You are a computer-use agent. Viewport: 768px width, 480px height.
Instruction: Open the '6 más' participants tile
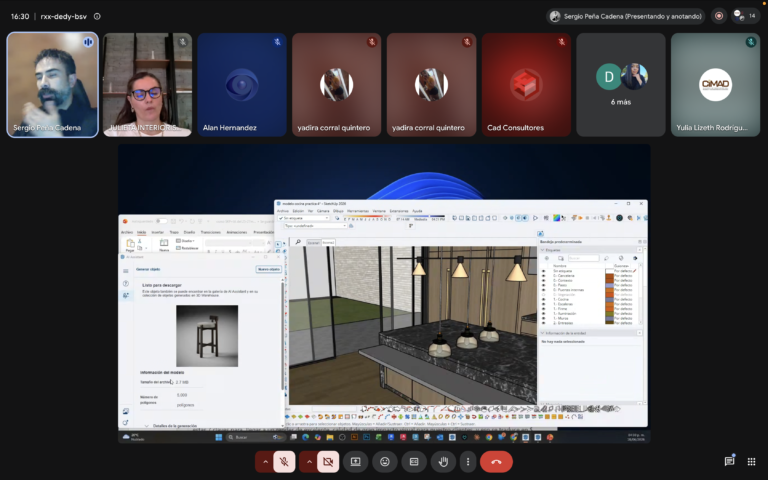[621, 85]
